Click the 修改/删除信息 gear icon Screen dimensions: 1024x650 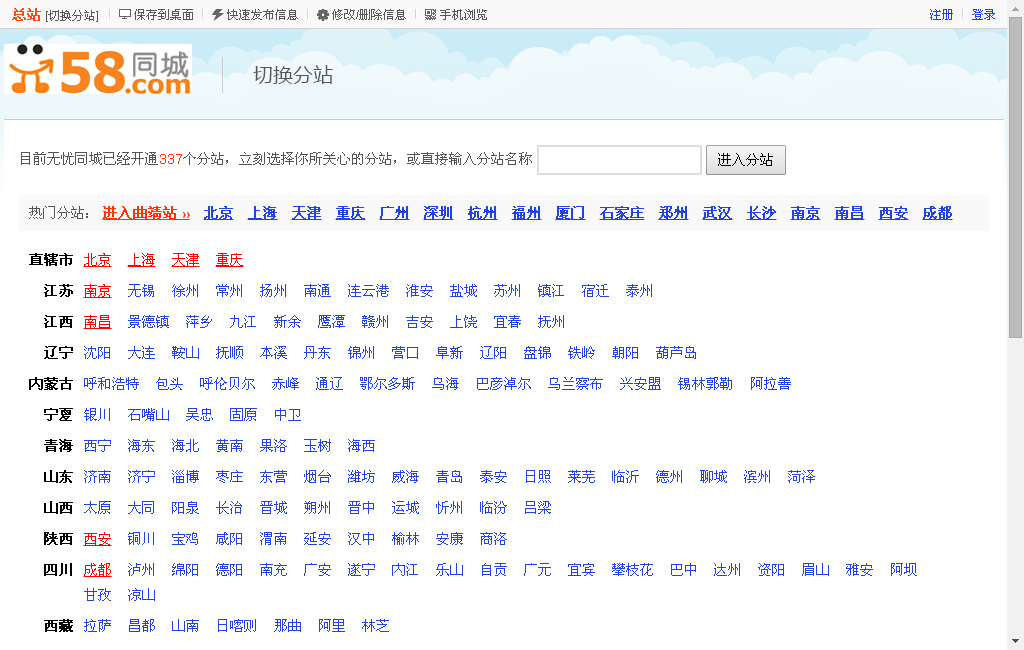(x=324, y=14)
